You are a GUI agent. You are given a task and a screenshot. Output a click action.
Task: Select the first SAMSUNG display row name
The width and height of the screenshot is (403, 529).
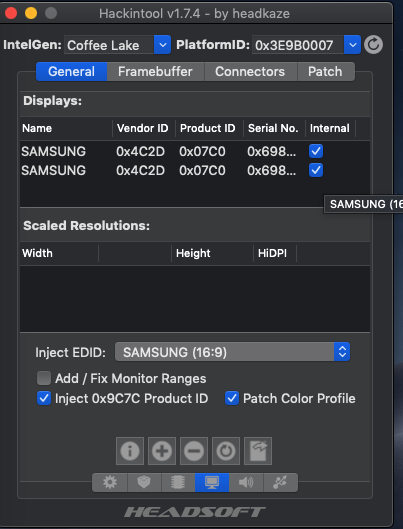pos(54,151)
